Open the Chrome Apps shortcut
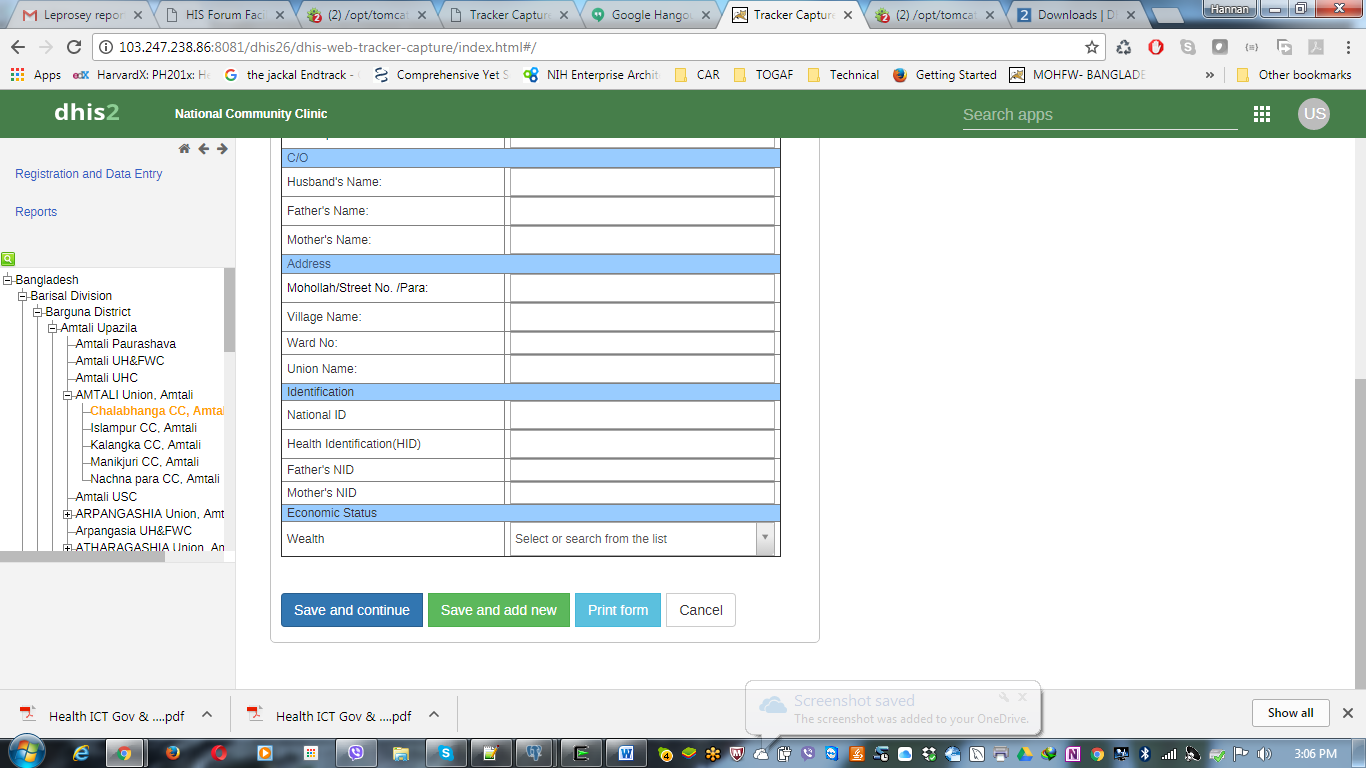 pyautogui.click(x=35, y=75)
